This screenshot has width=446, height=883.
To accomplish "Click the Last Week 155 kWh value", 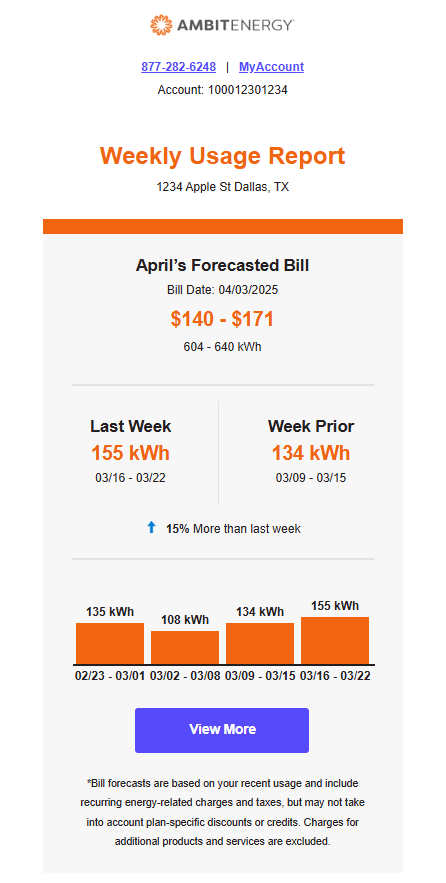I will 131,453.
